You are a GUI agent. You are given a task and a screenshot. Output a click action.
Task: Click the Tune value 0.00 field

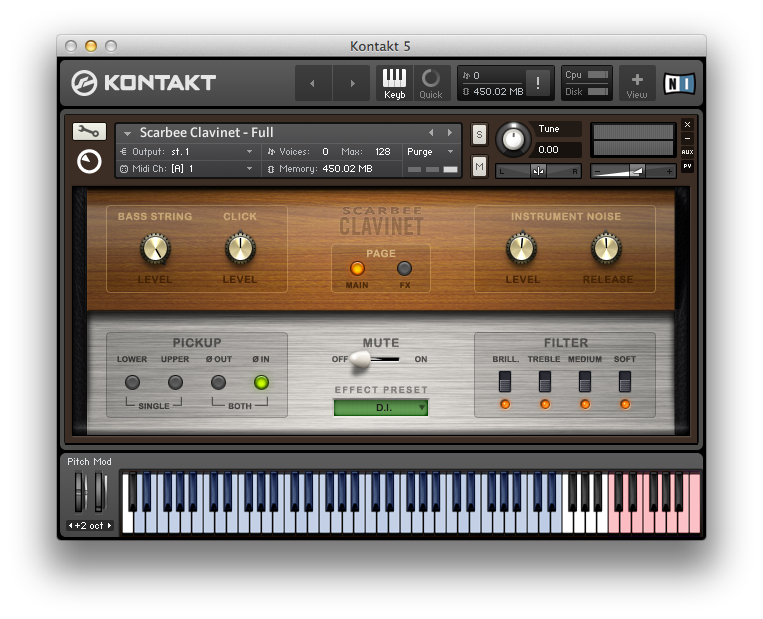(557, 150)
